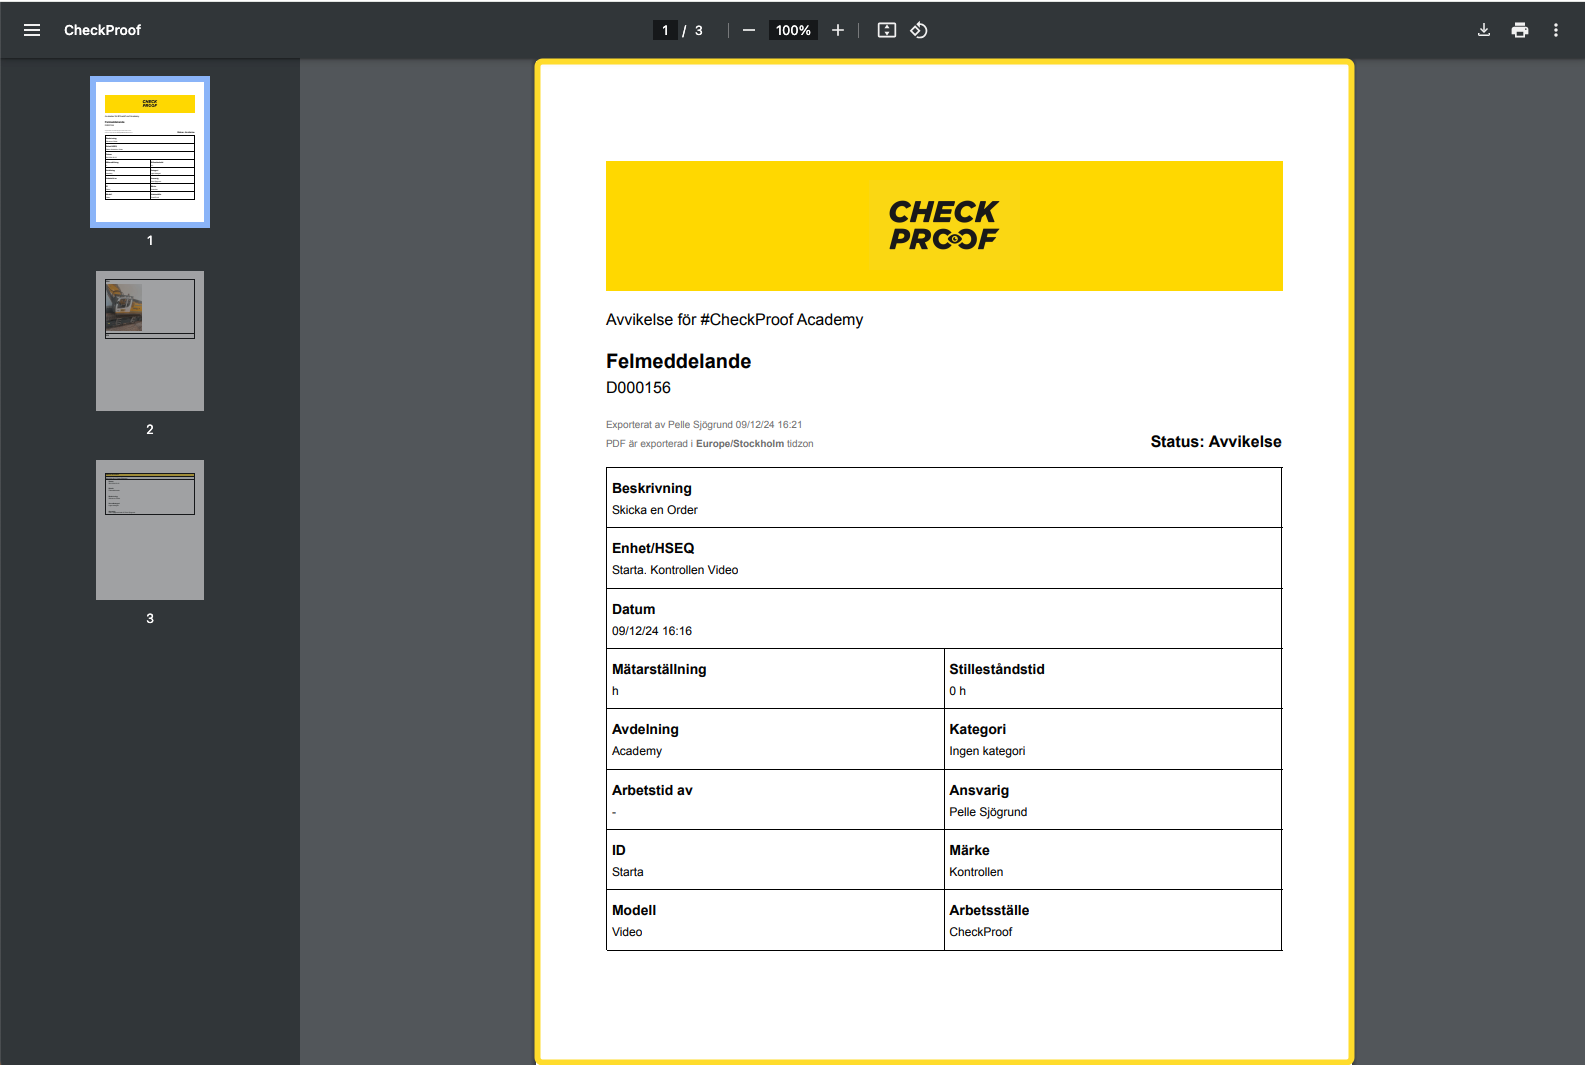Open the three-dot more actions menu
Screen dimensions: 1585x1065
tap(1556, 30)
